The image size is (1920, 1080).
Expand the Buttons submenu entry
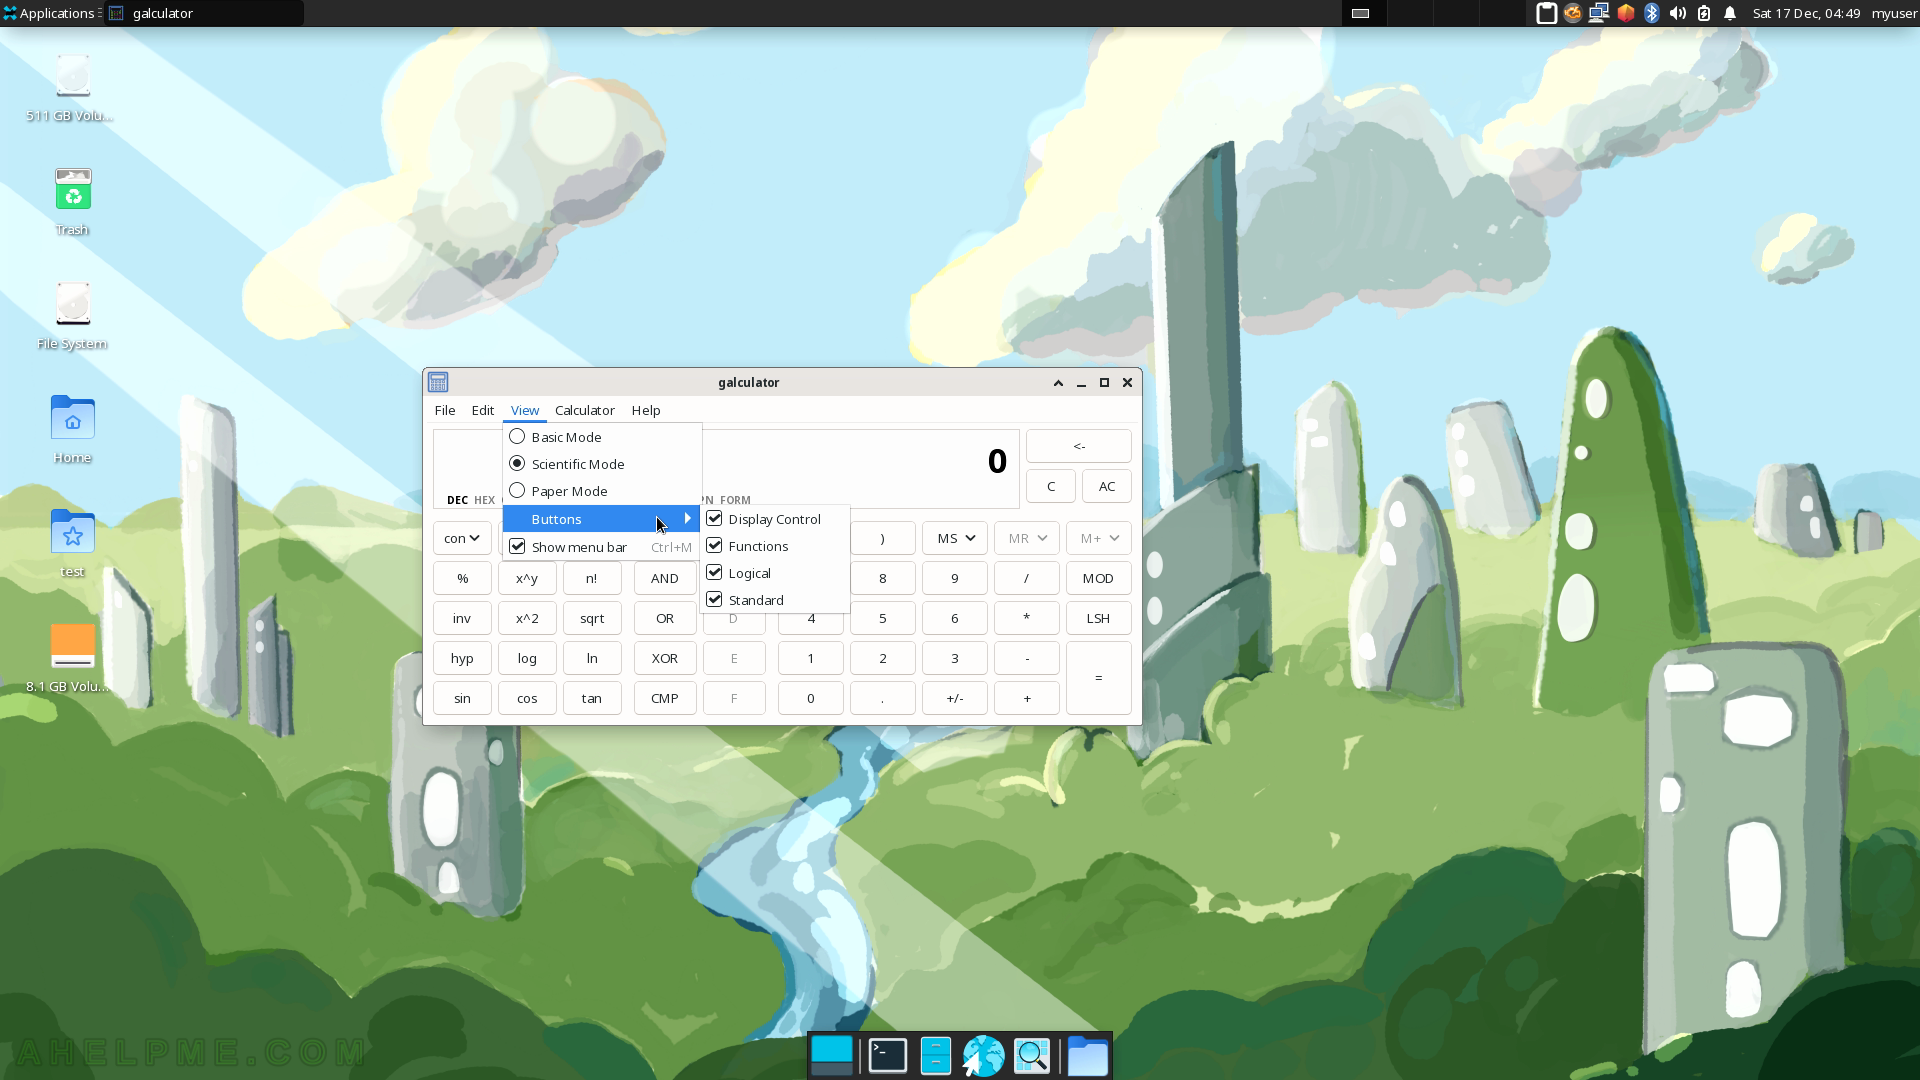click(602, 519)
